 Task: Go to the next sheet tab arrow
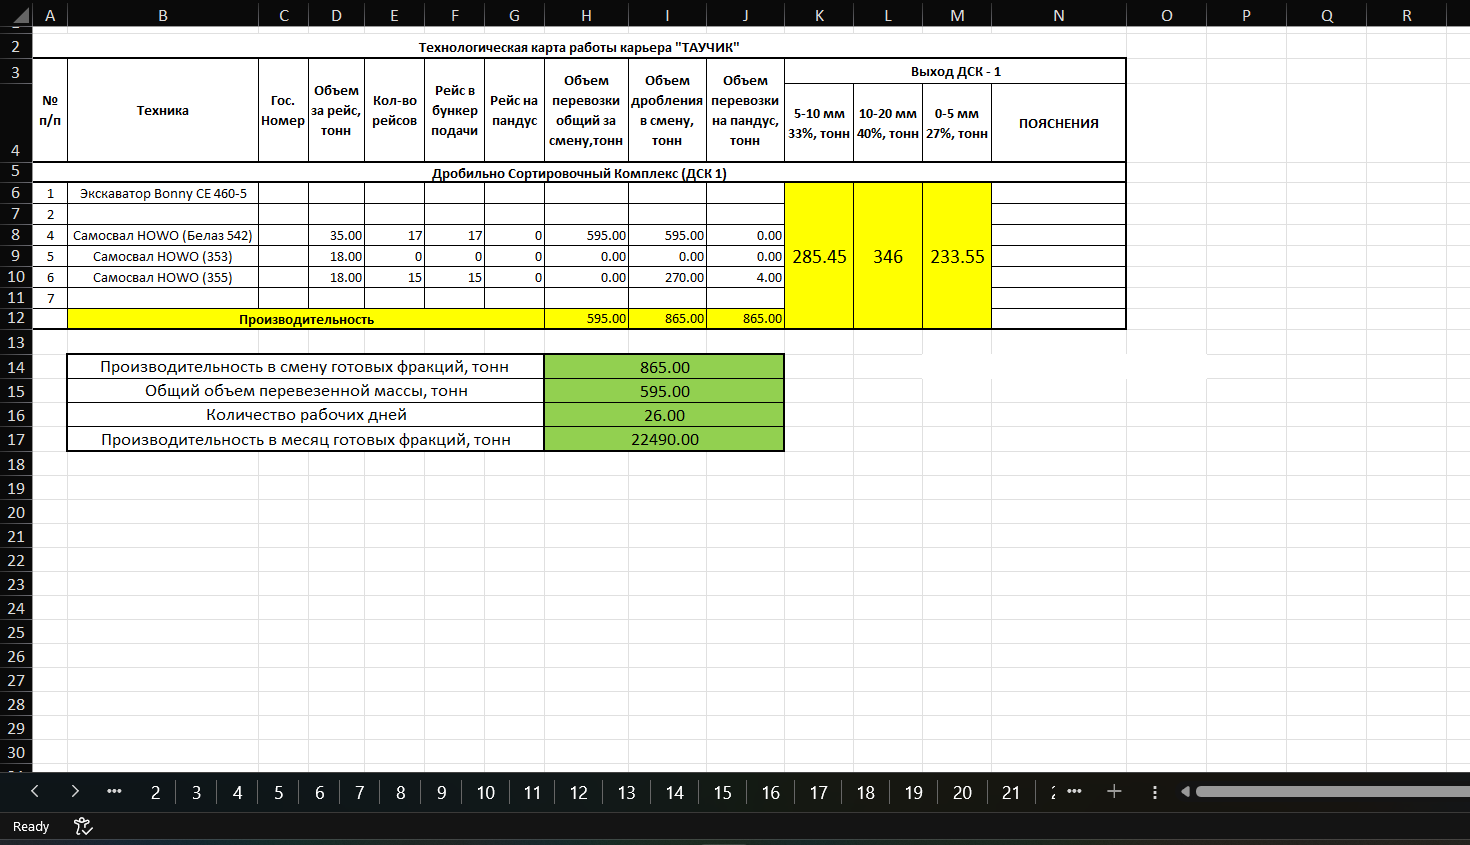pyautogui.click(x=75, y=791)
